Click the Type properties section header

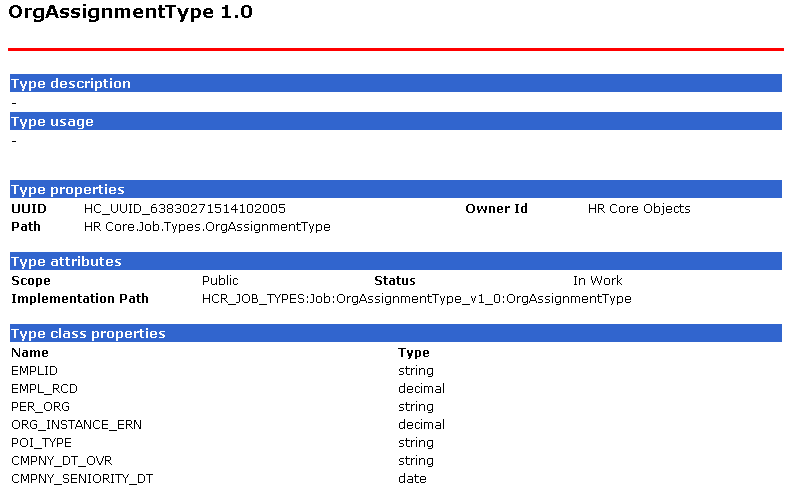click(x=396, y=189)
